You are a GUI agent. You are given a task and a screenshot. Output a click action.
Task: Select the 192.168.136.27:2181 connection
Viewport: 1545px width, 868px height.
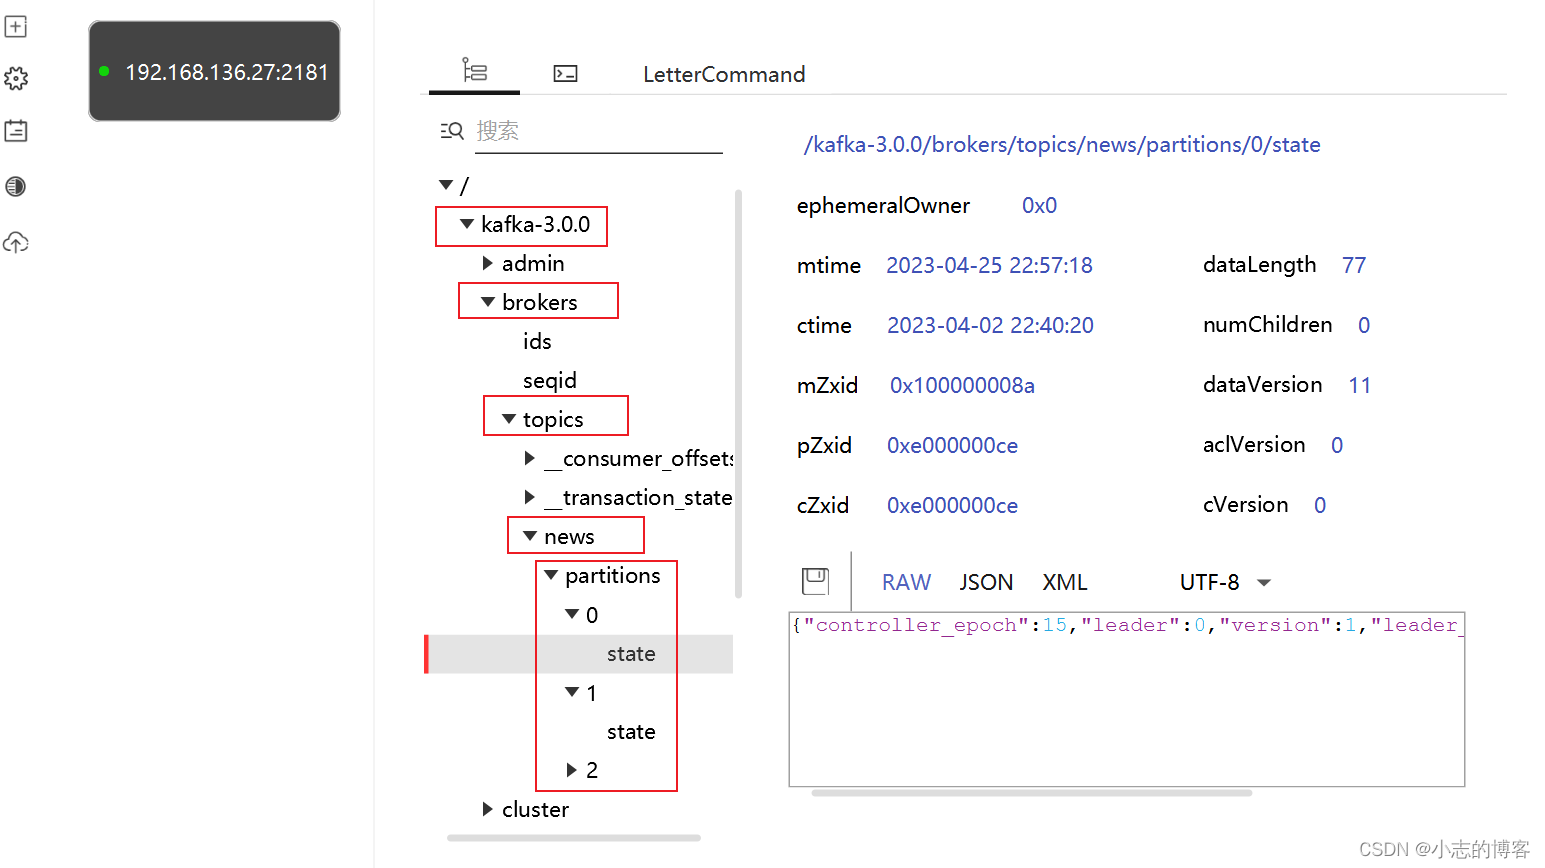[214, 72]
